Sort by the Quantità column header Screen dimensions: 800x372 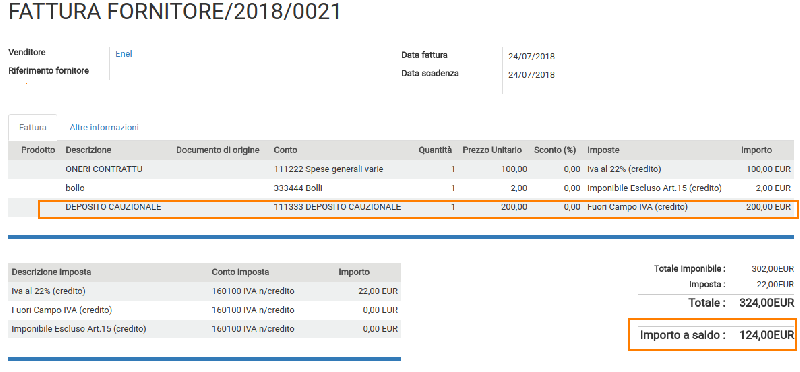click(435, 150)
